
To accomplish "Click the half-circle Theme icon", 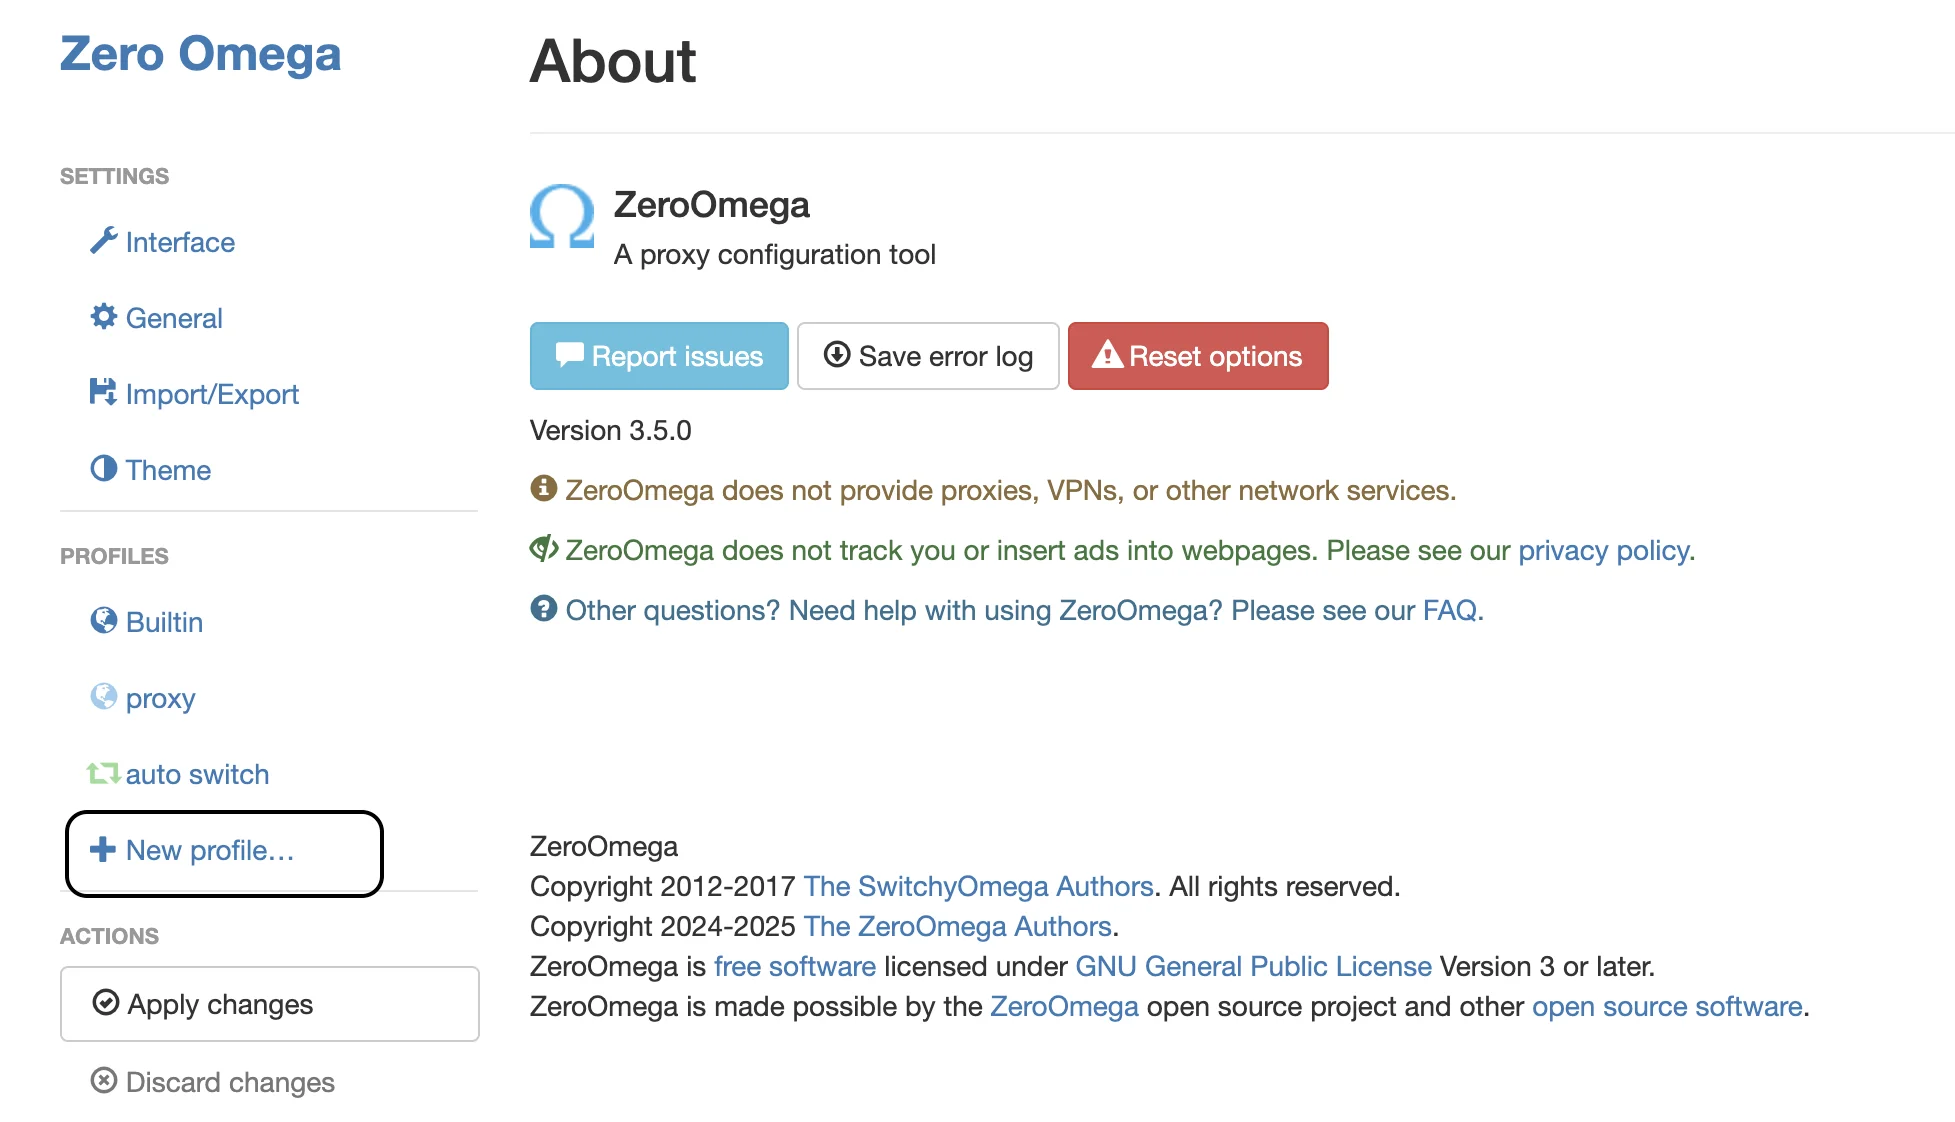I will coord(103,468).
